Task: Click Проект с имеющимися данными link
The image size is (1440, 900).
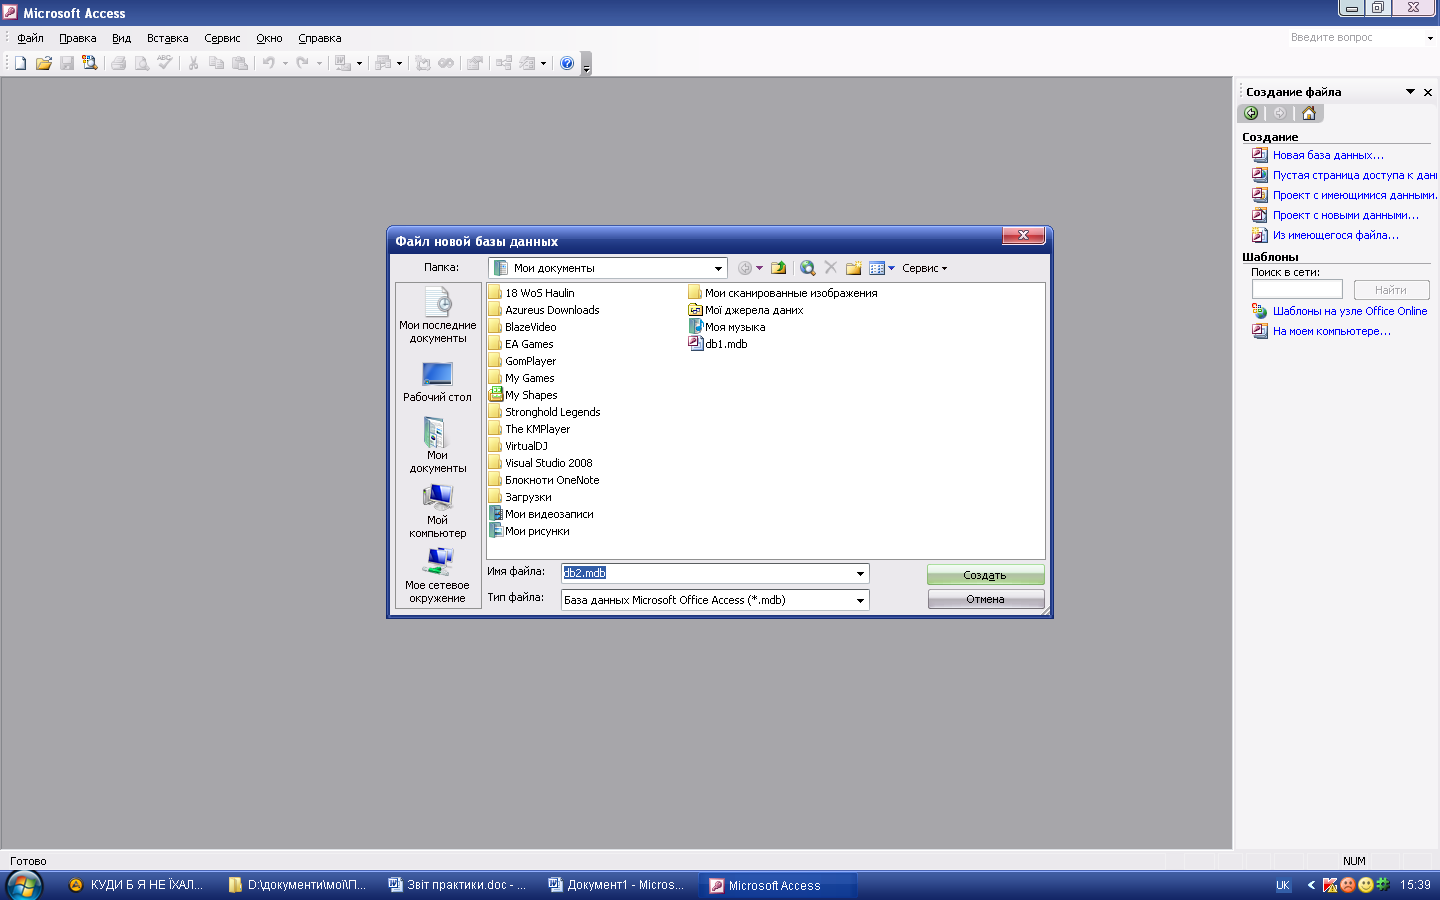Action: tap(1354, 195)
